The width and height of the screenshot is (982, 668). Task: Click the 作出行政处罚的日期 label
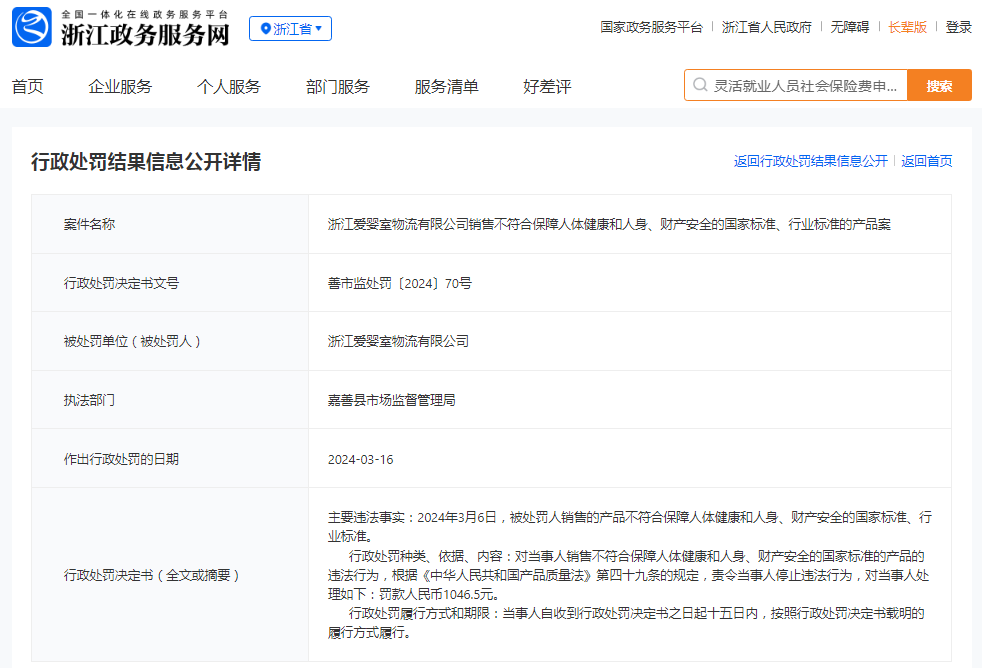pos(121,459)
